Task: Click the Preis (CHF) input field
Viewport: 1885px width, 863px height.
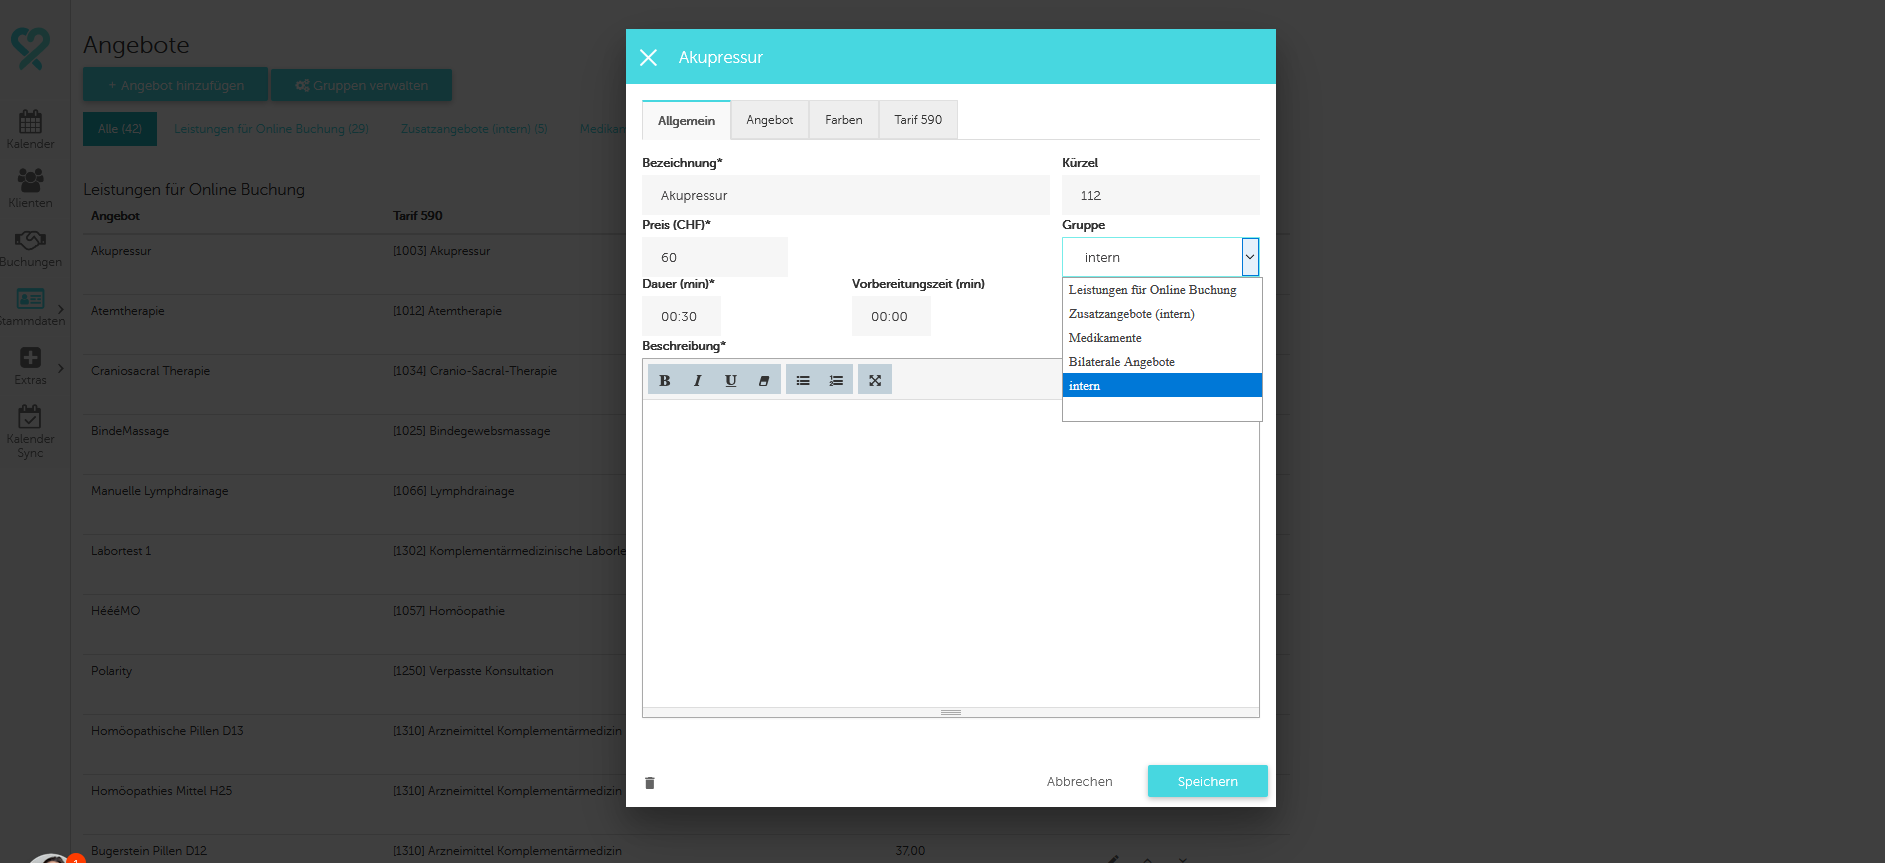Action: point(714,257)
